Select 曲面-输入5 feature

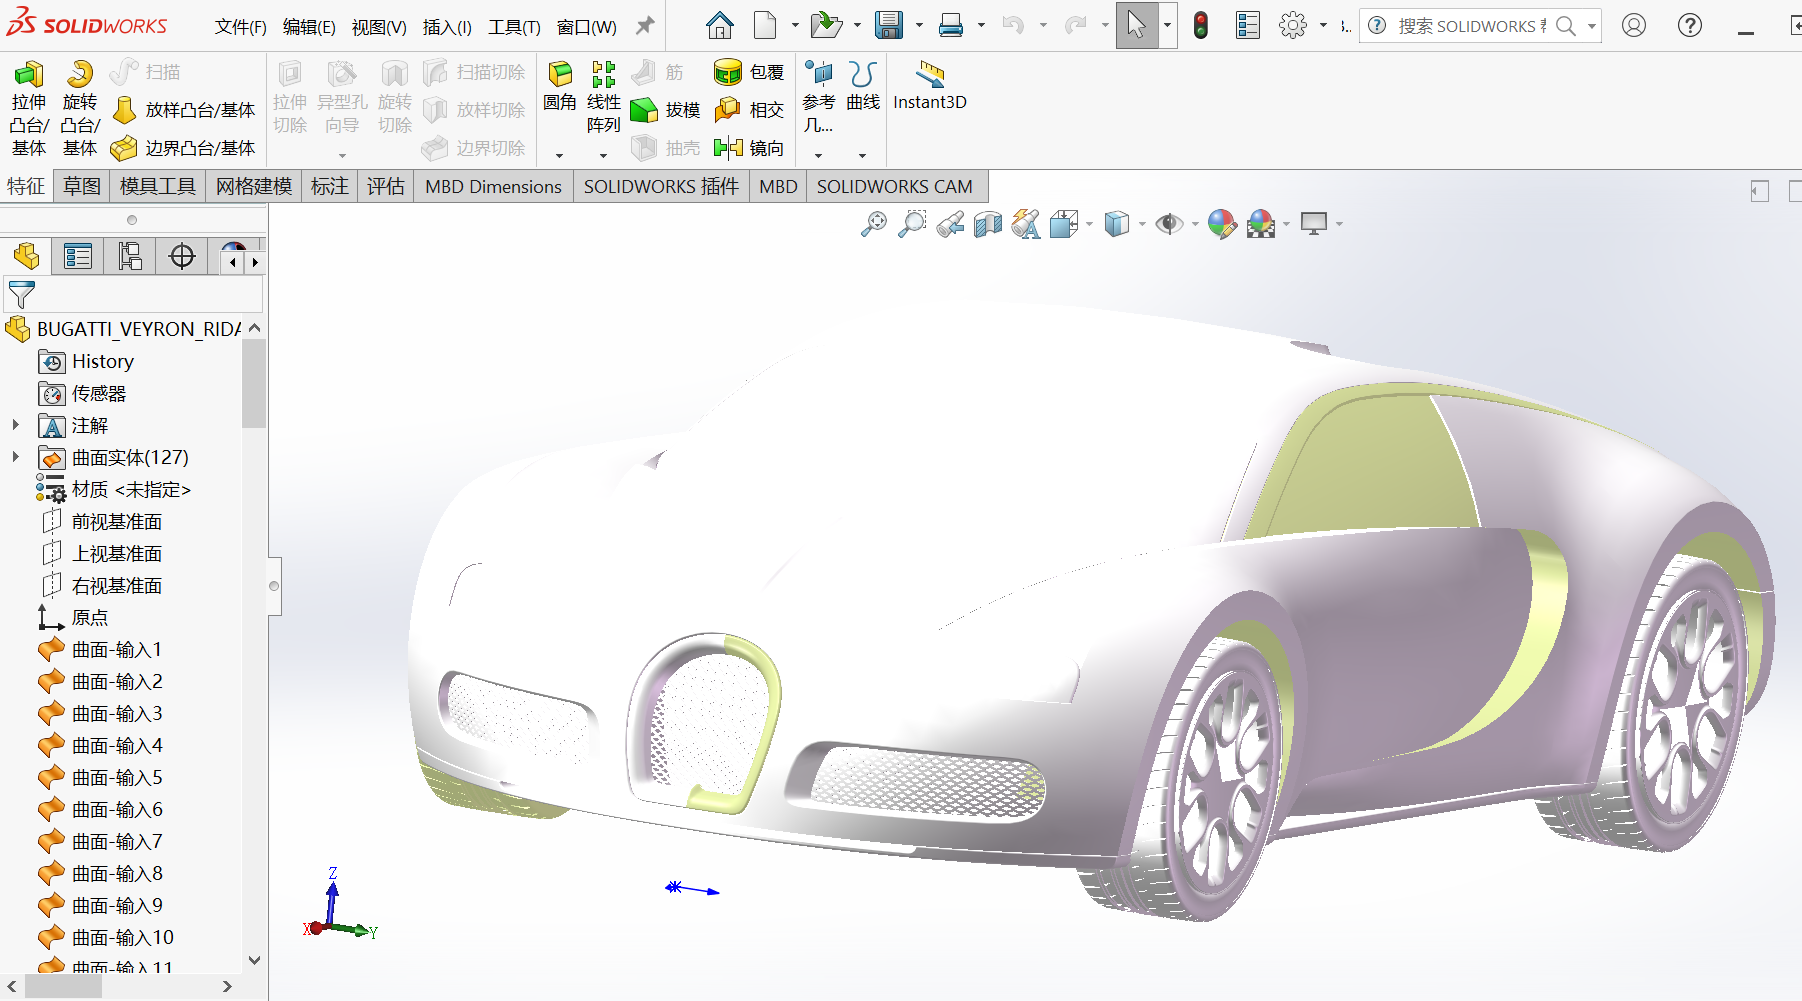[x=100, y=777]
